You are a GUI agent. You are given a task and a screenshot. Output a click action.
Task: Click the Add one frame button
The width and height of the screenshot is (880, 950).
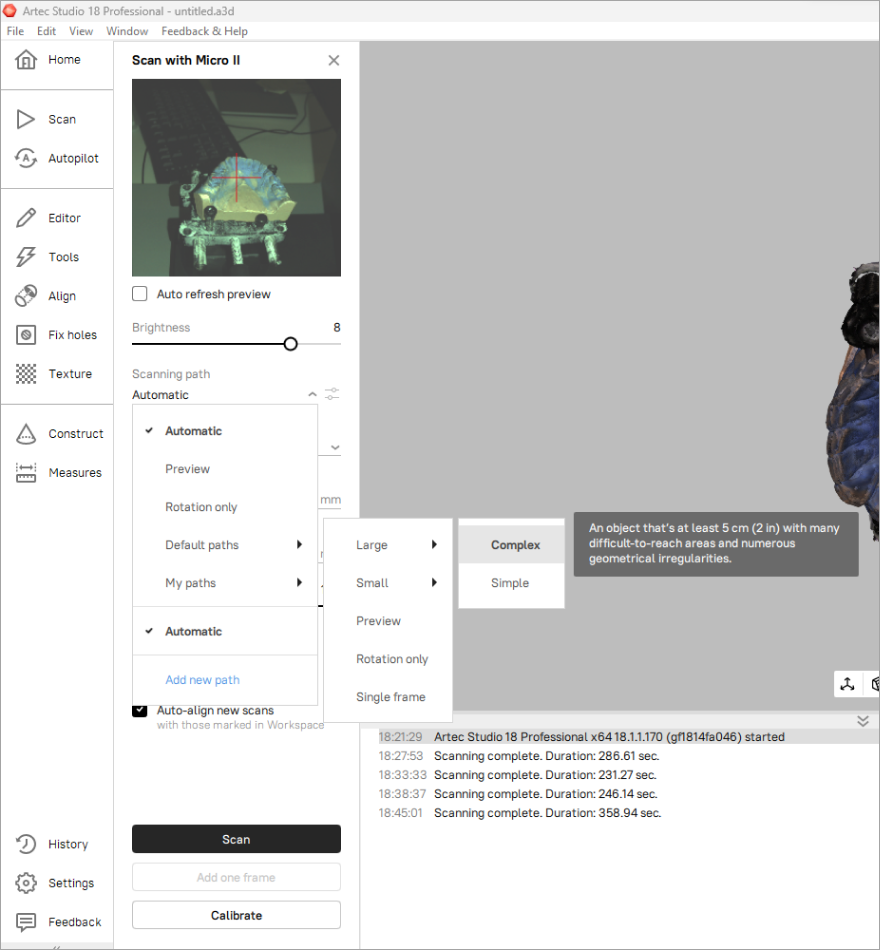tap(236, 877)
